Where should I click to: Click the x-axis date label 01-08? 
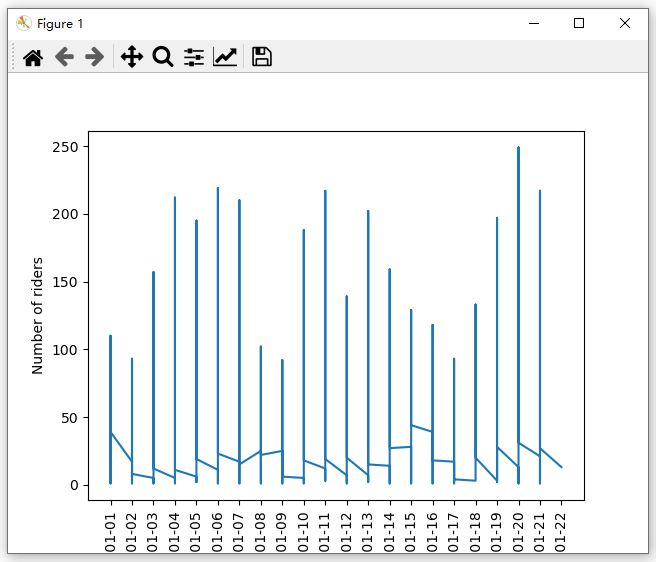click(261, 532)
